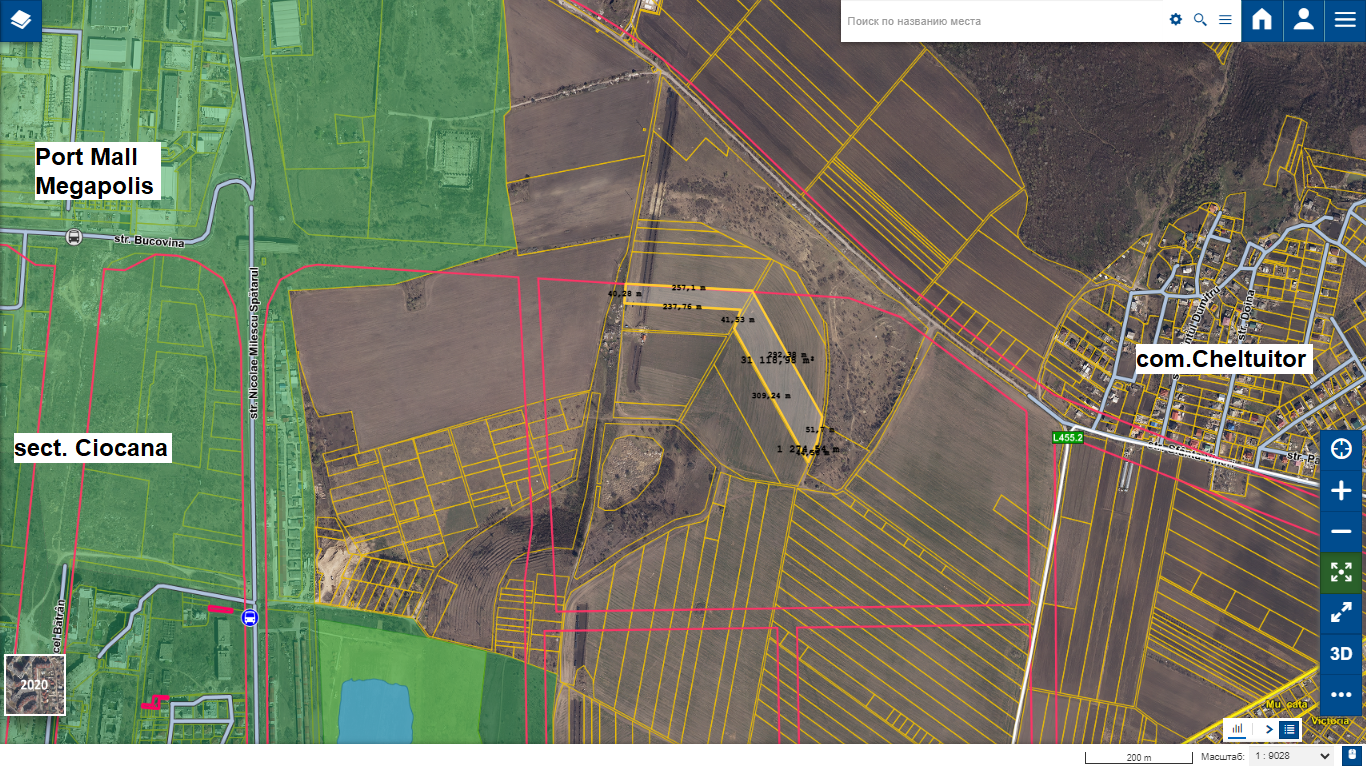1366x768 pixels.
Task: Click the home button in header
Action: [x=1262, y=20]
